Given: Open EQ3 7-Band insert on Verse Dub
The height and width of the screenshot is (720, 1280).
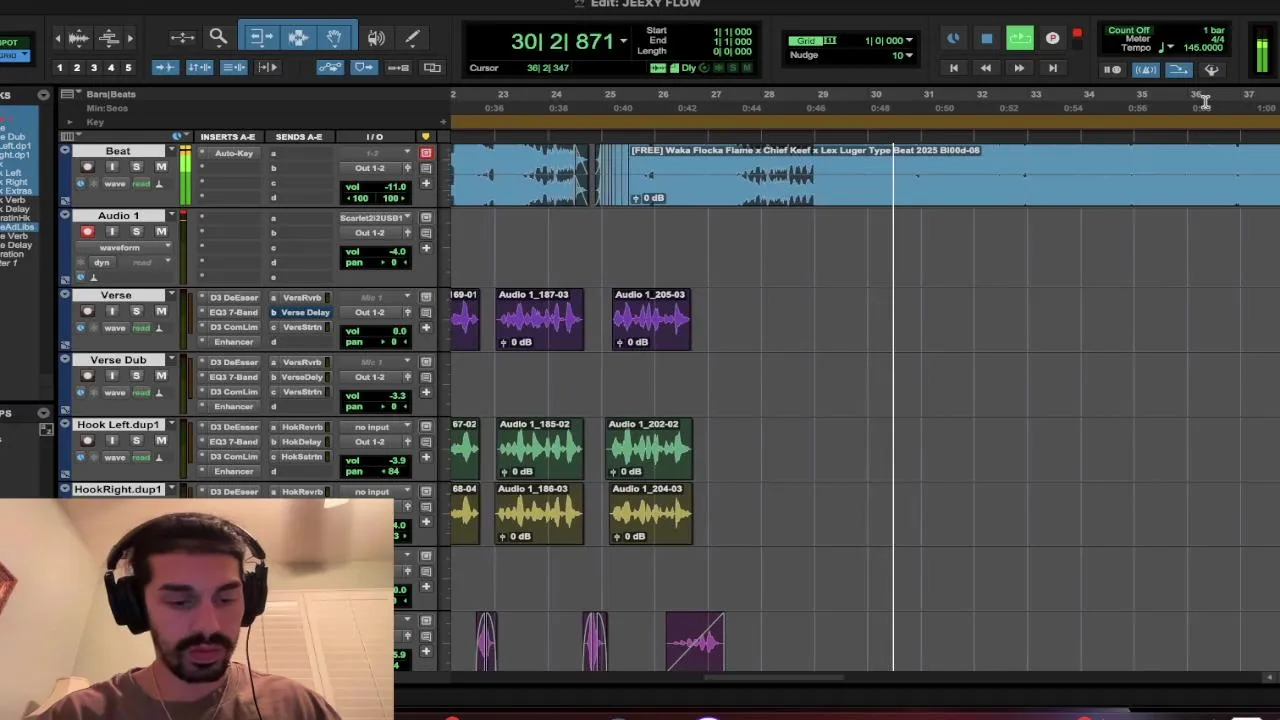Looking at the screenshot, I should point(233,377).
